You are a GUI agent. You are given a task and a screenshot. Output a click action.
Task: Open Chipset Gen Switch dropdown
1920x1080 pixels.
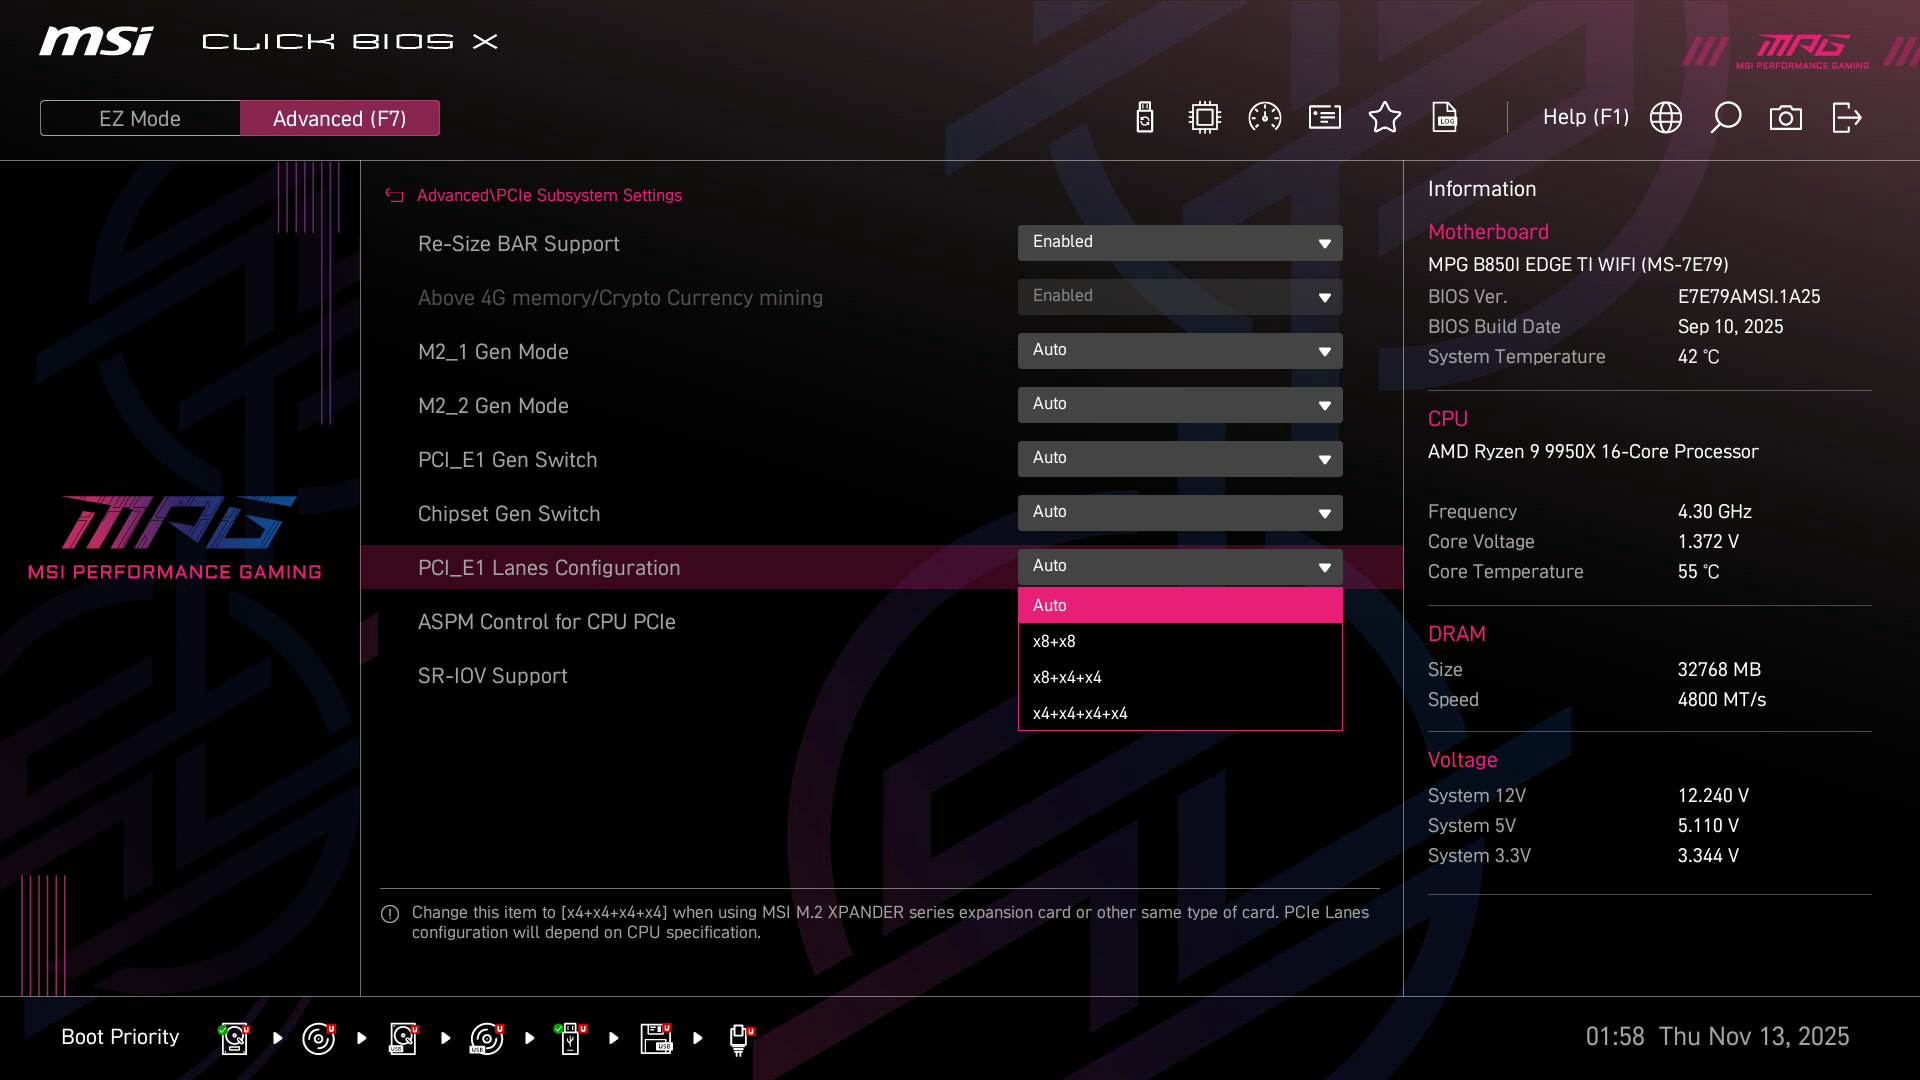[1180, 512]
